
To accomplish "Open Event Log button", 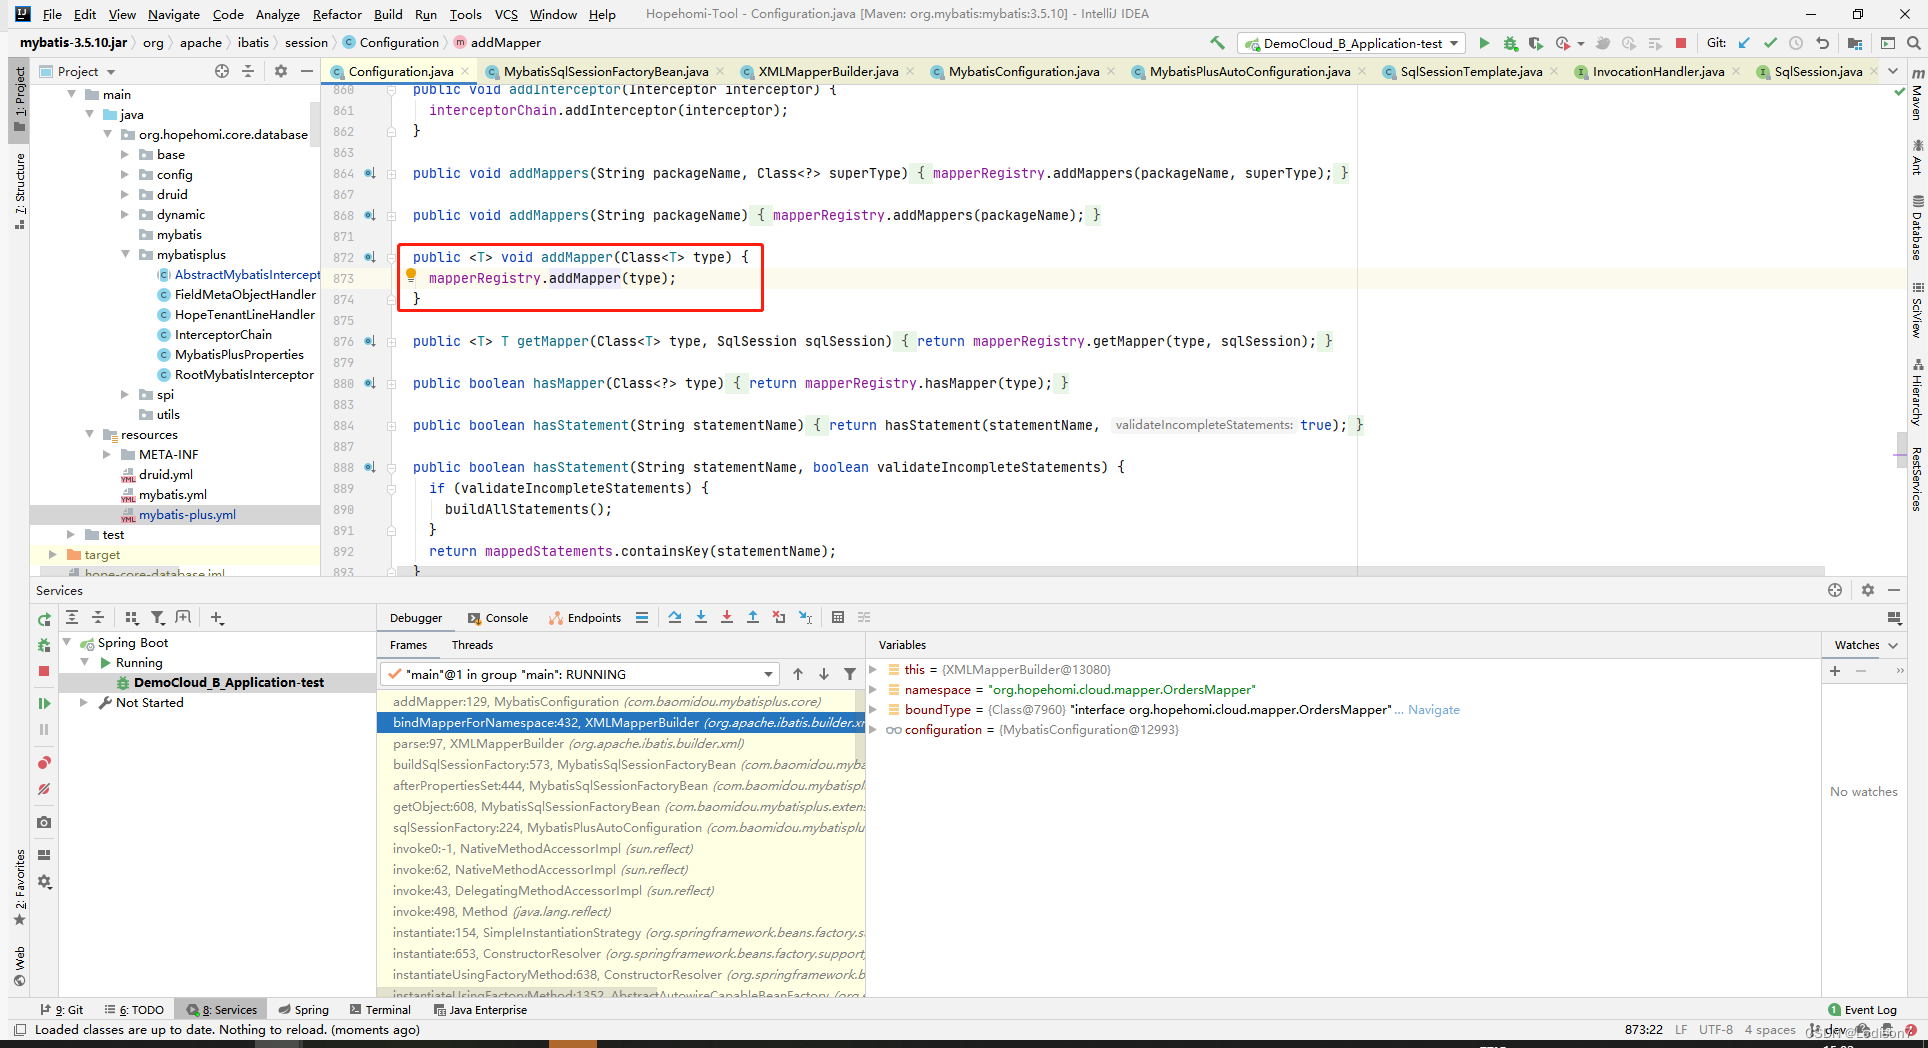I will pyautogui.click(x=1862, y=1010).
